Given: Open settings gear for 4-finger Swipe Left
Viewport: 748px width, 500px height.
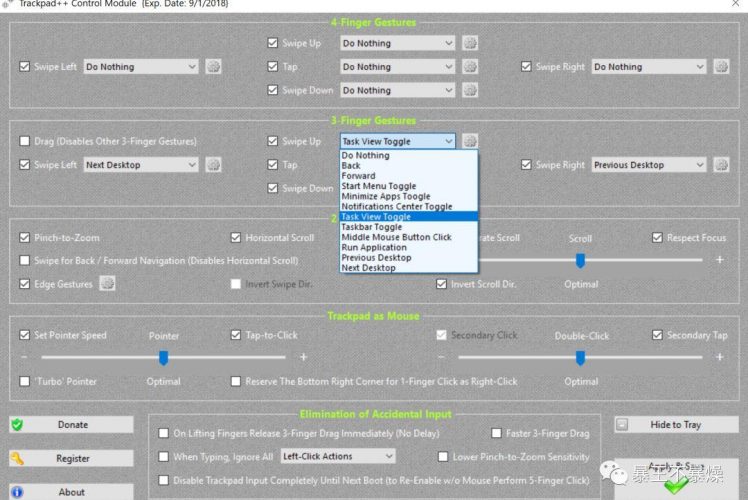Looking at the screenshot, I should pyautogui.click(x=213, y=67).
